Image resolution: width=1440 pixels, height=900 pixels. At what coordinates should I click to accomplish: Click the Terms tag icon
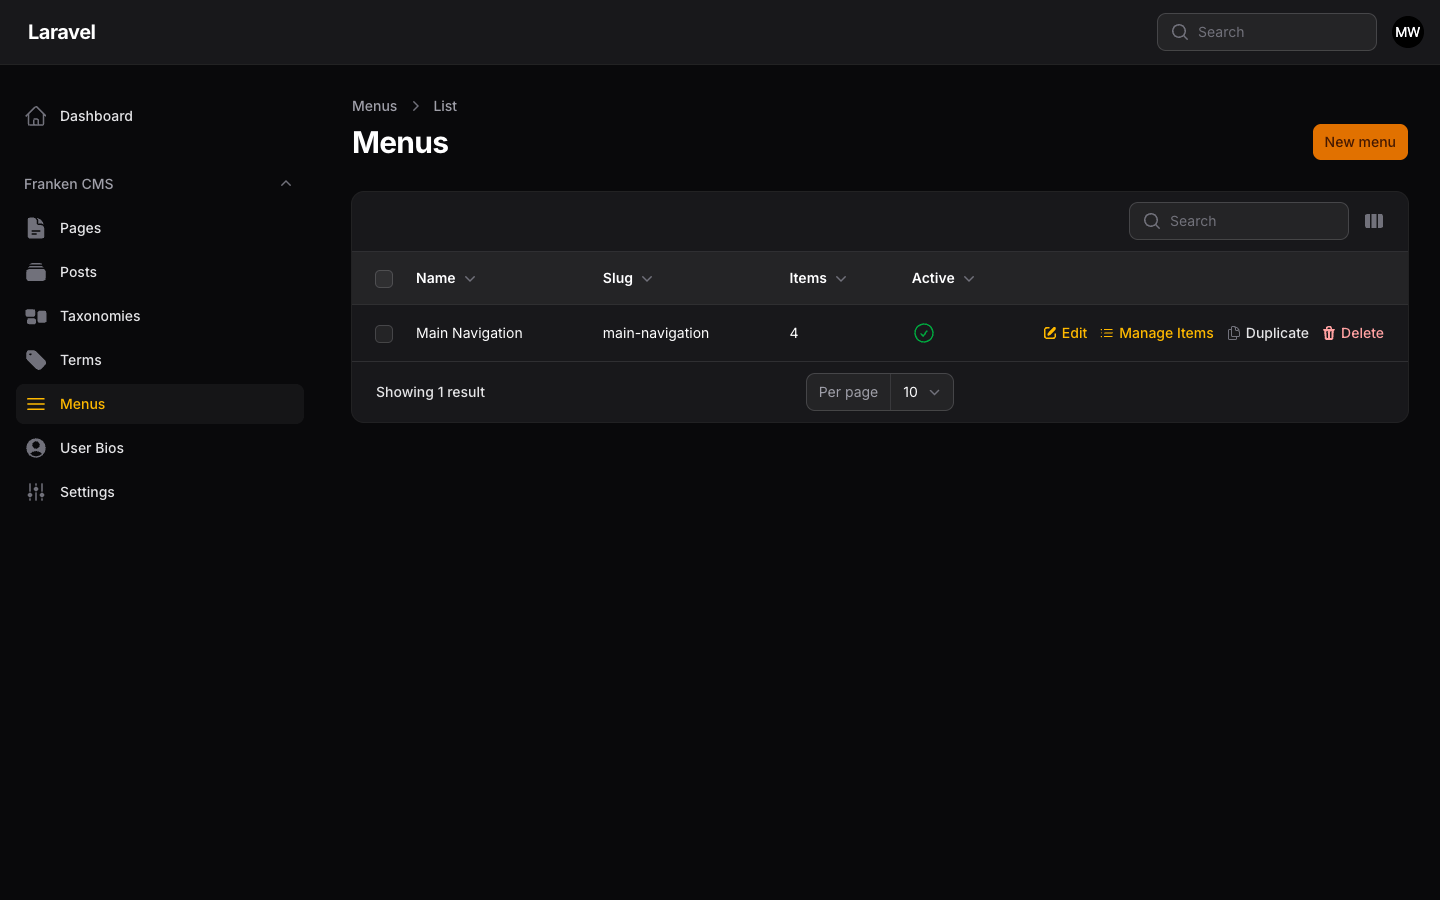coord(36,360)
